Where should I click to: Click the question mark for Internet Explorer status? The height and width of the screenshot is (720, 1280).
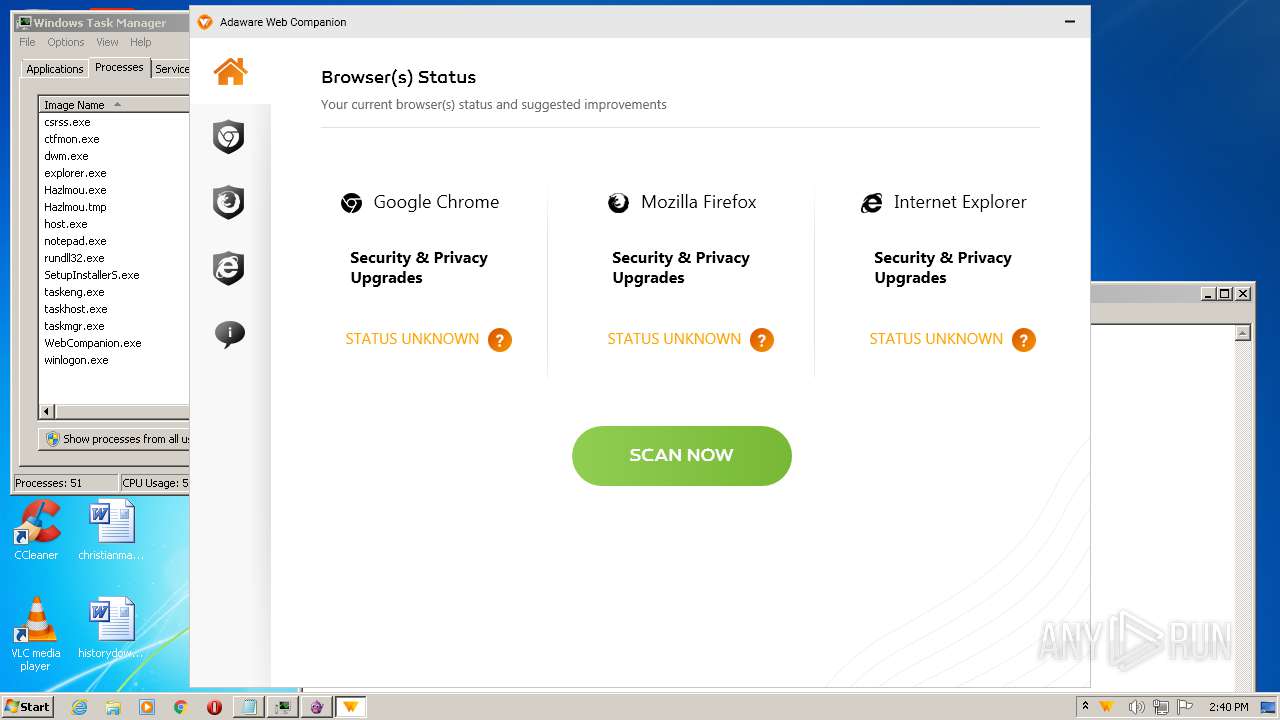pyautogui.click(x=1024, y=340)
